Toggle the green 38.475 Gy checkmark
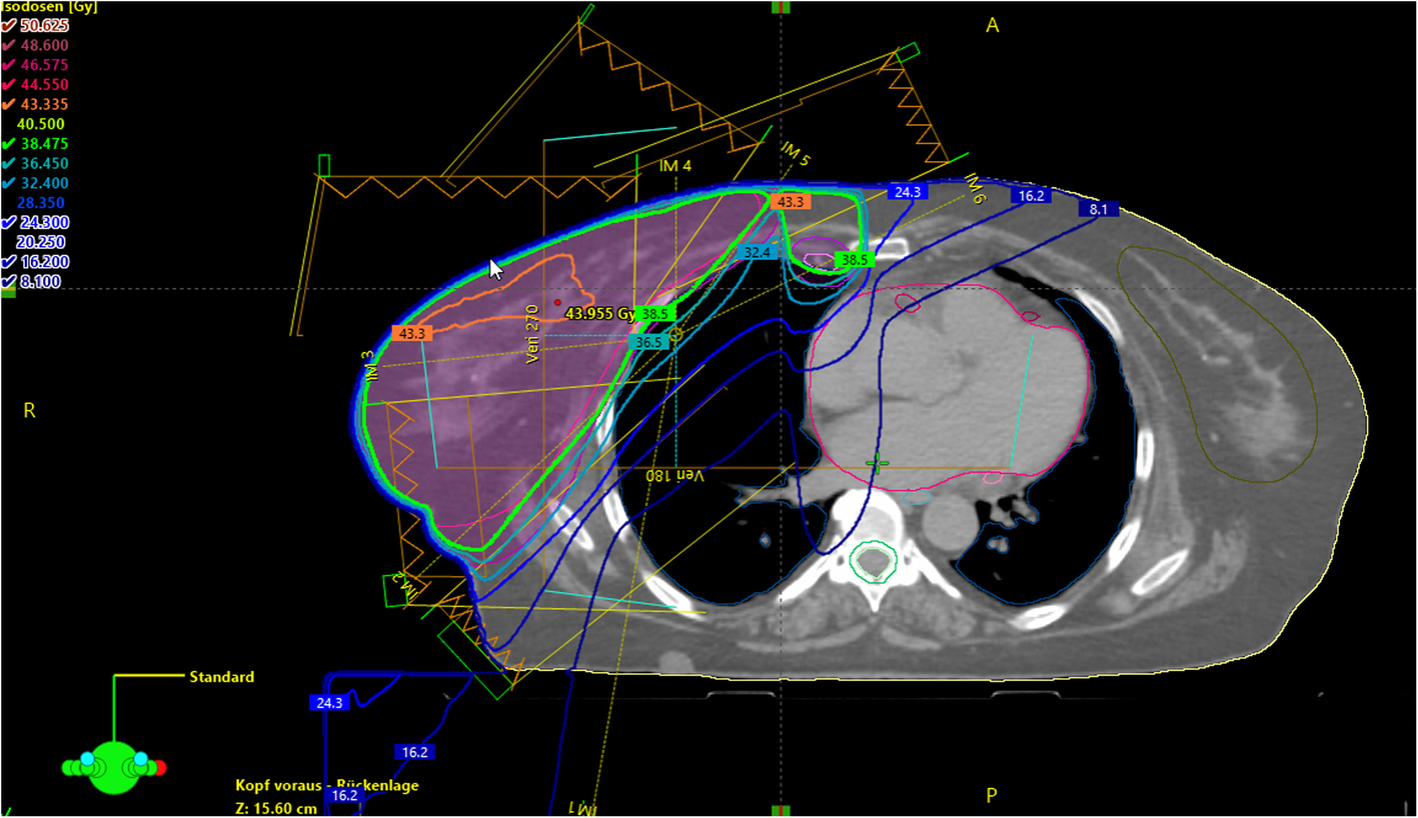 pyautogui.click(x=9, y=144)
